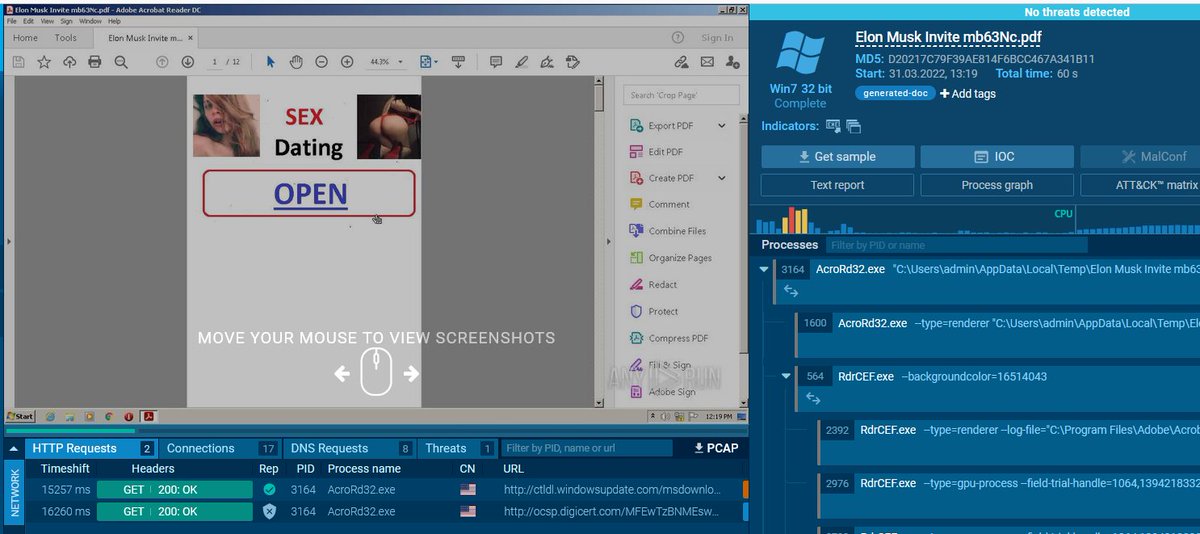The image size is (1200, 534).
Task: Click the upload to cloud icon
Action: tap(69, 62)
